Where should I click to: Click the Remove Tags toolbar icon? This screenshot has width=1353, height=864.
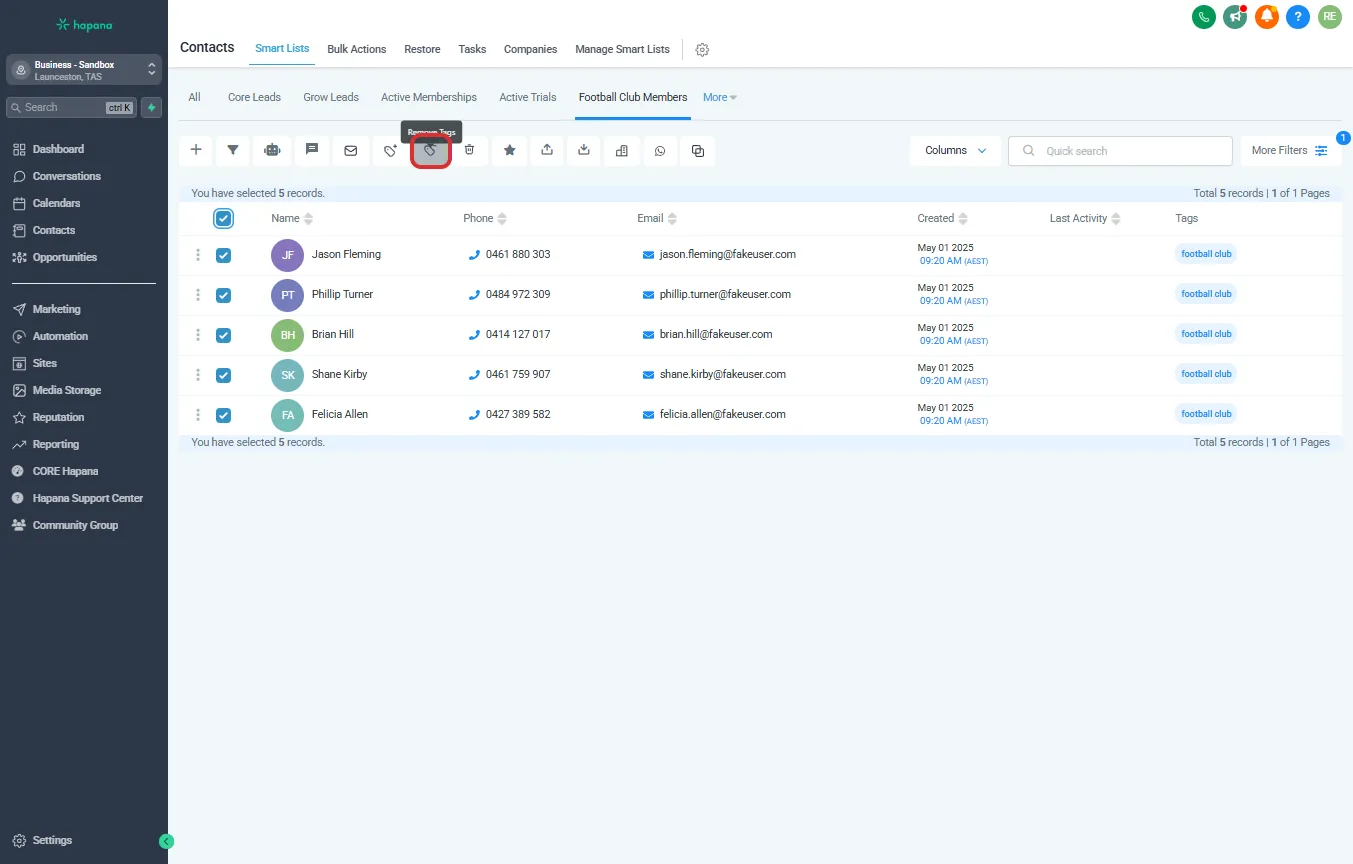click(x=431, y=151)
